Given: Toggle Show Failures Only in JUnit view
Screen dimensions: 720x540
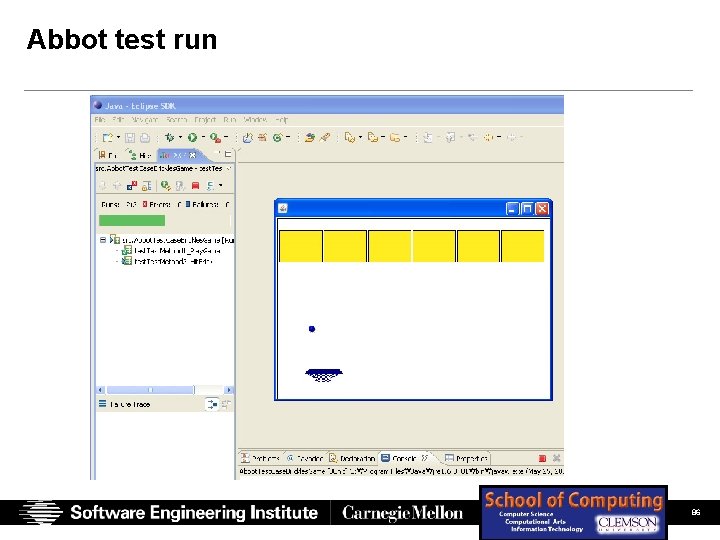Looking at the screenshot, I should pyautogui.click(x=132, y=186).
